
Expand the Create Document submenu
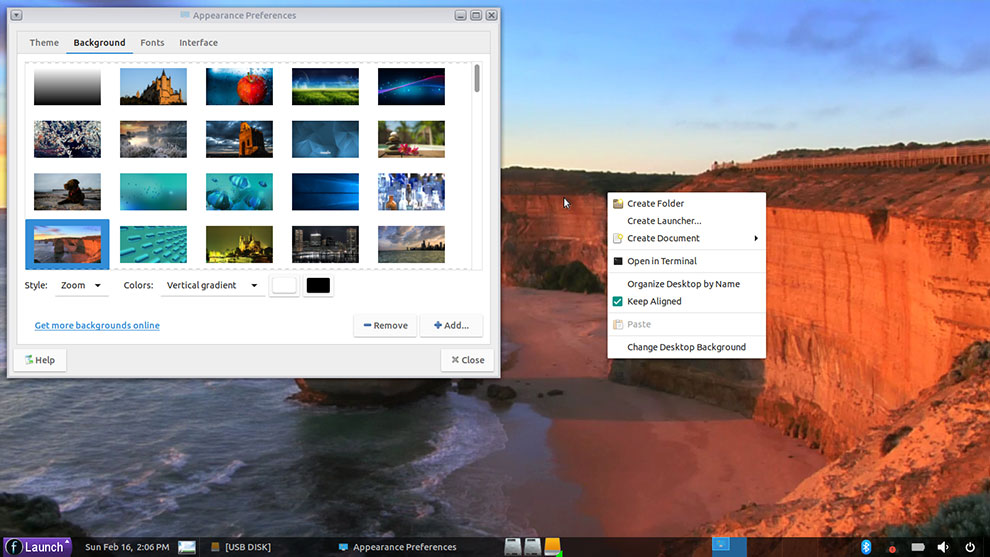[x=686, y=238]
